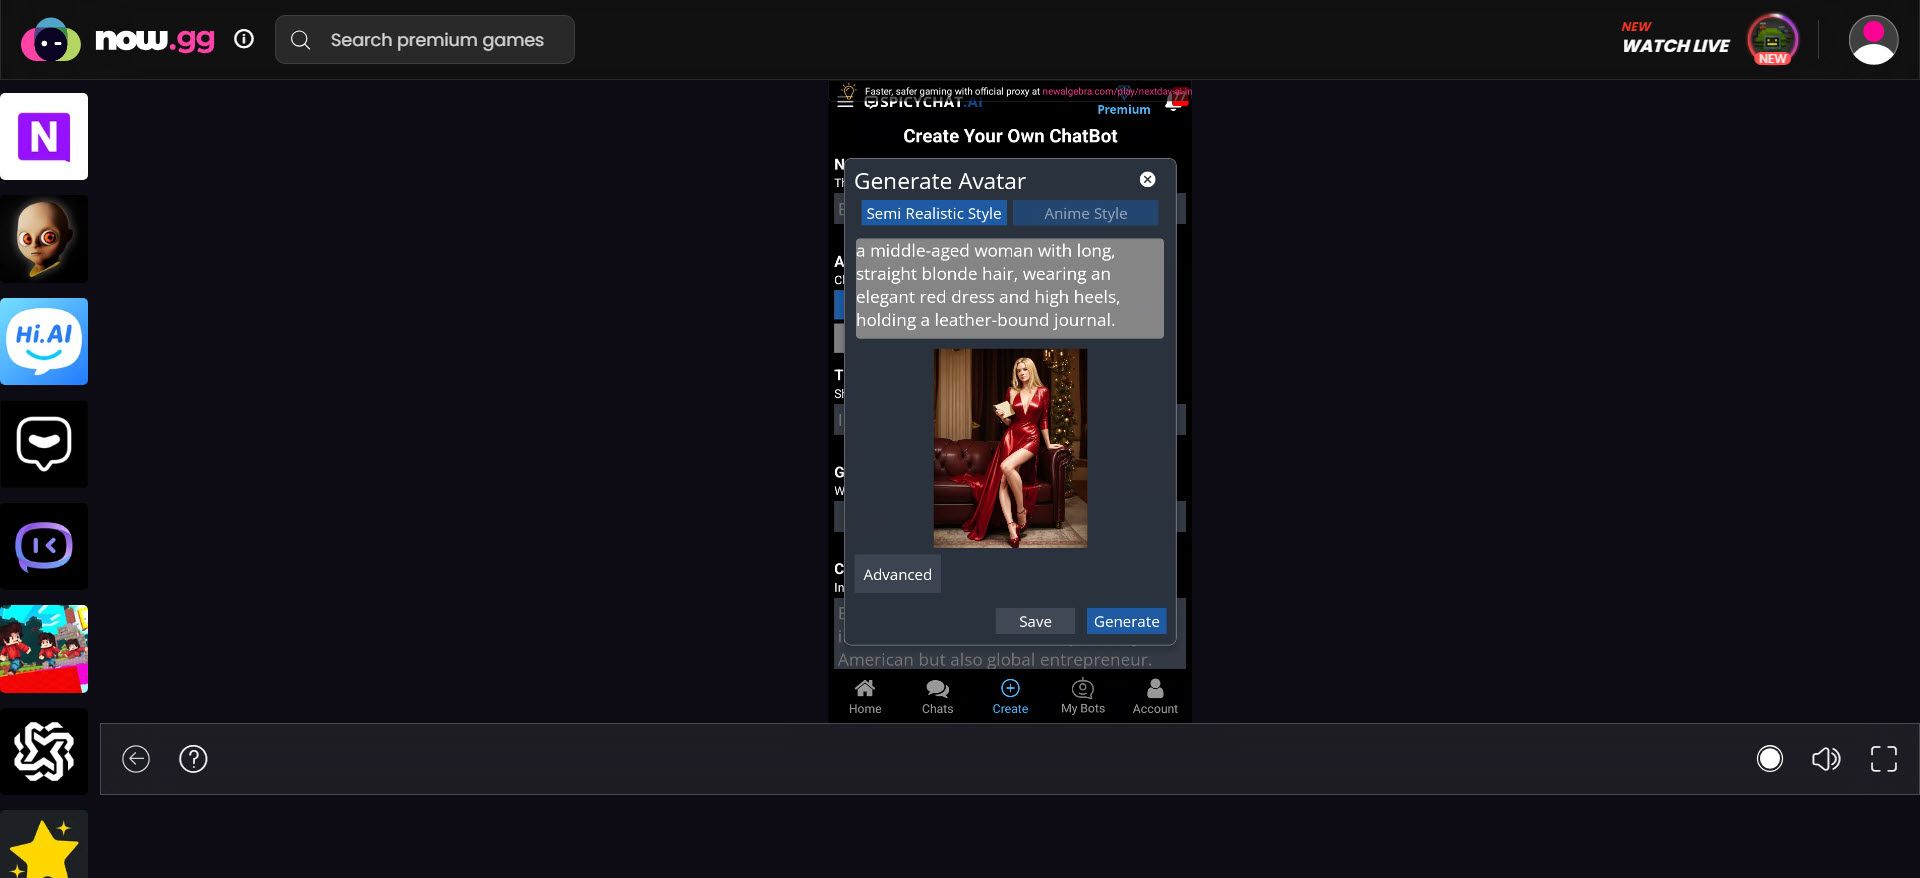Click the now.gg info icon
This screenshot has width=1920, height=878.
[x=244, y=39]
